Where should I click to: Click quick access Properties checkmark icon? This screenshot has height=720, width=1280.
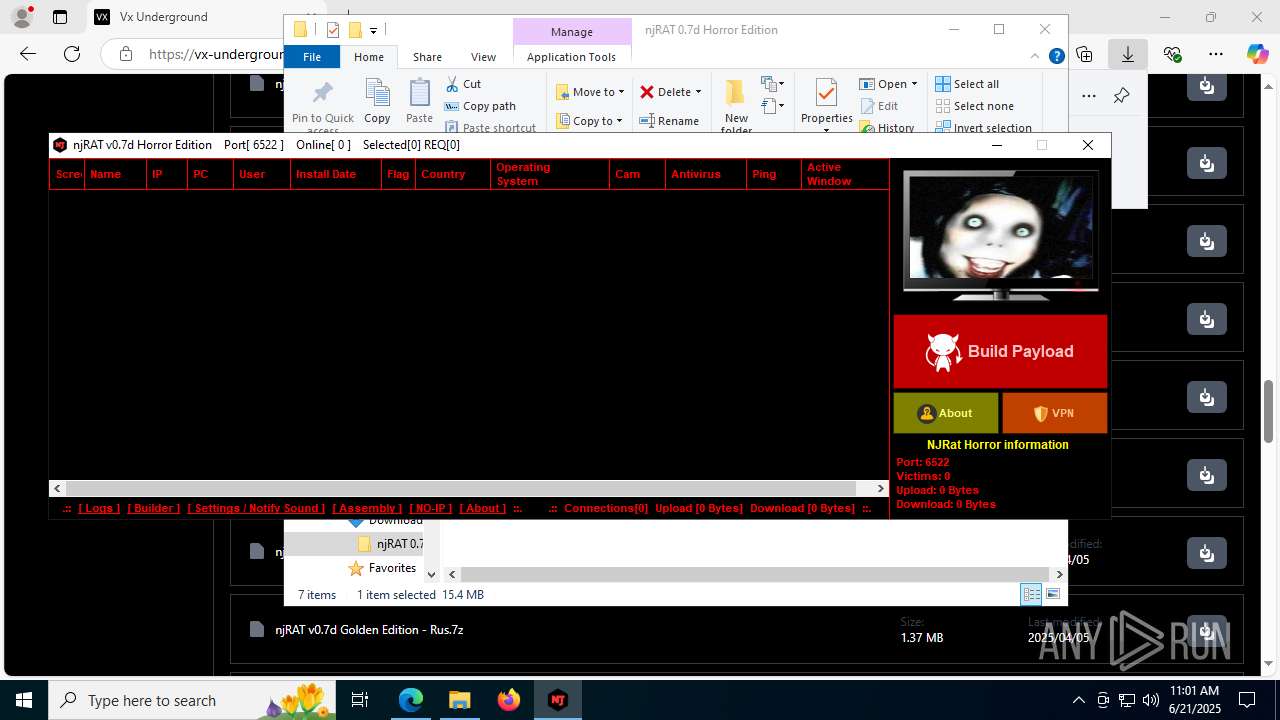coord(333,30)
